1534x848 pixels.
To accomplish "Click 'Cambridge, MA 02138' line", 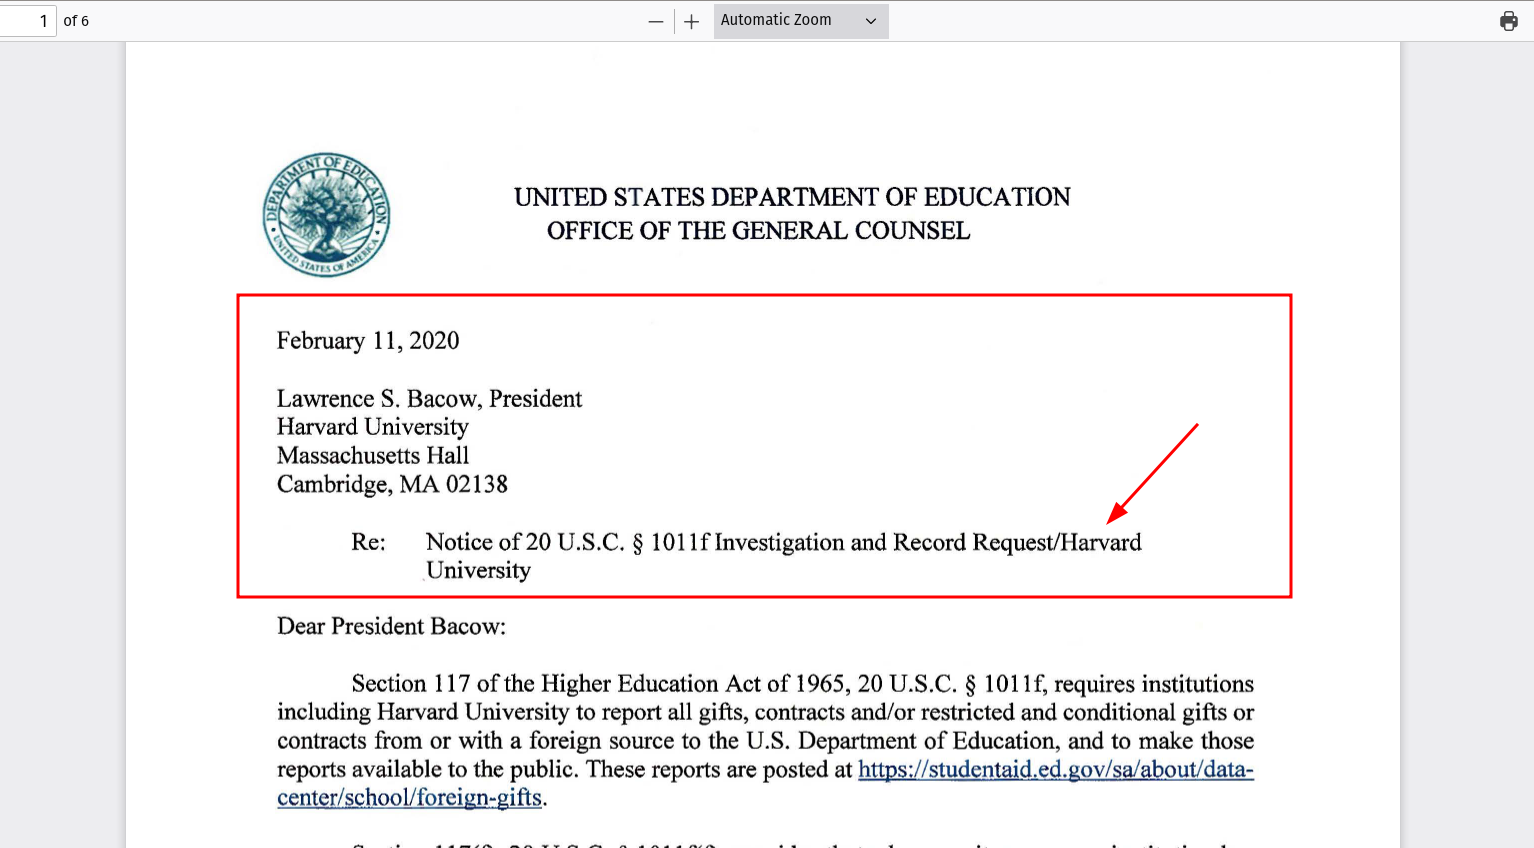I will (x=392, y=484).
